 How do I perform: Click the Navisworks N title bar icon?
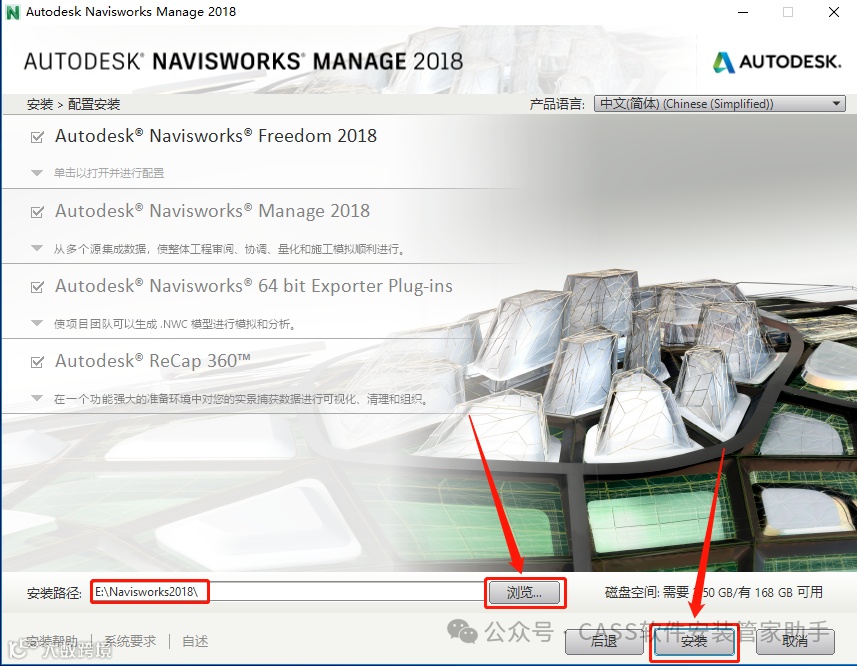(12, 12)
